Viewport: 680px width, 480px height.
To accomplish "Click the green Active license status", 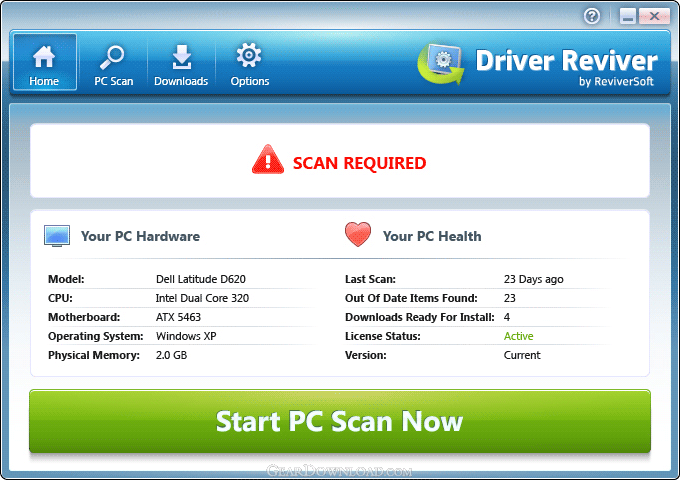I will click(518, 336).
